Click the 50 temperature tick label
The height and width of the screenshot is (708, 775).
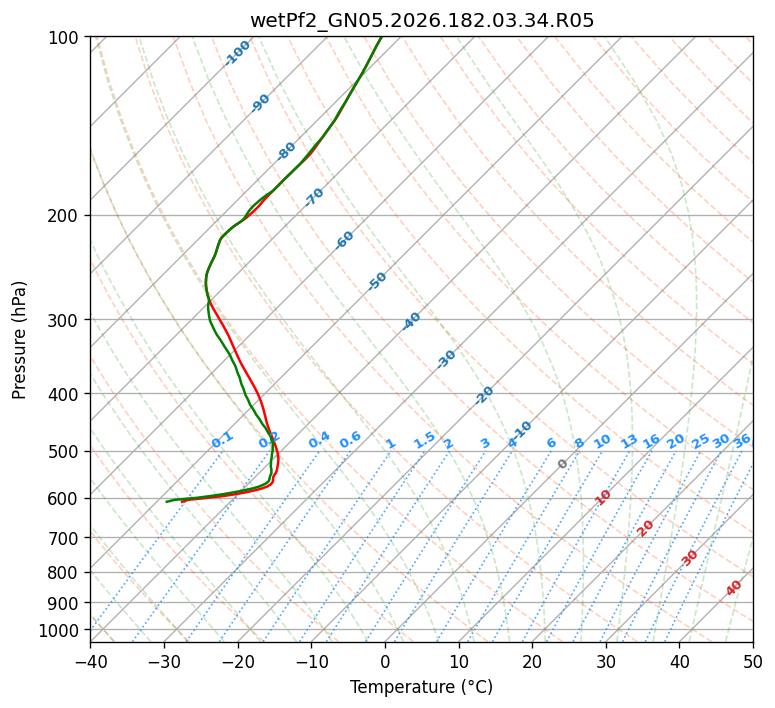pyautogui.click(x=753, y=662)
